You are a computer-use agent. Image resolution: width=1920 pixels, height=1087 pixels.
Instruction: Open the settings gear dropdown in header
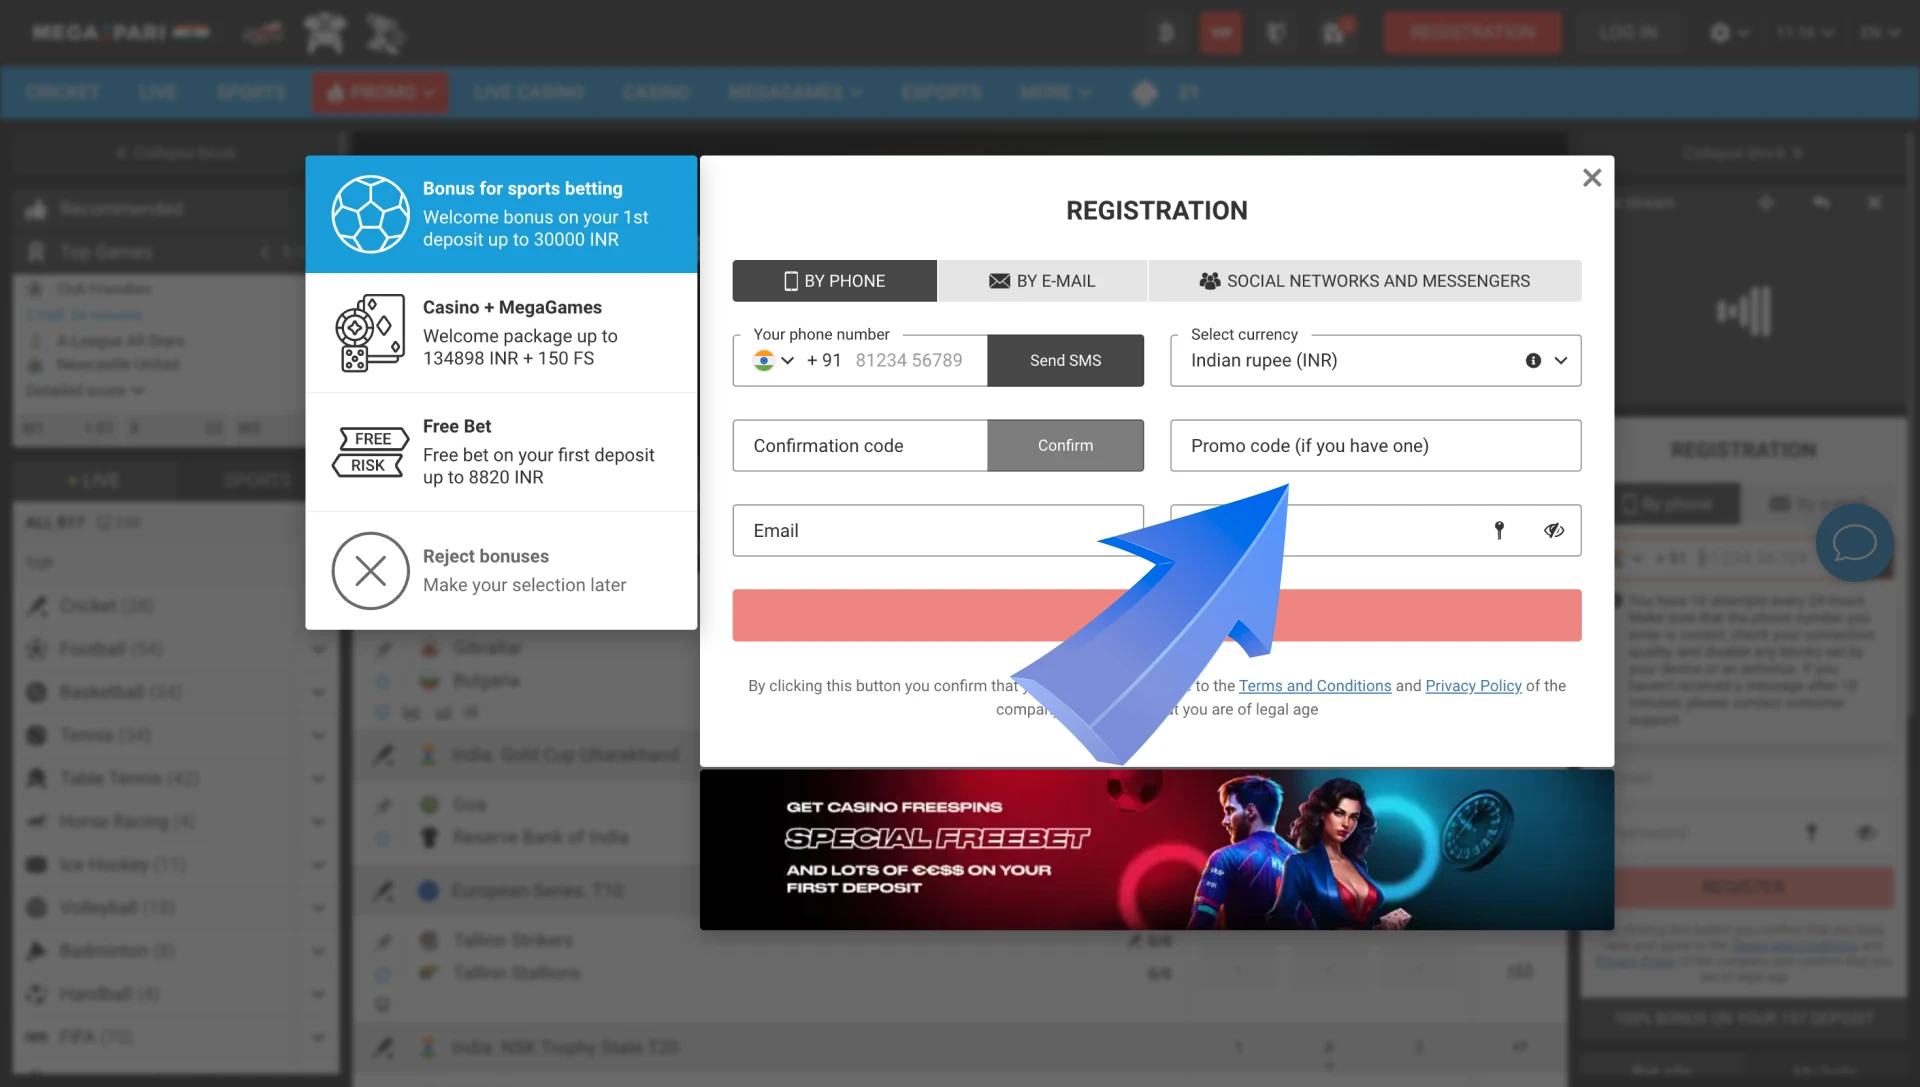click(x=1729, y=33)
